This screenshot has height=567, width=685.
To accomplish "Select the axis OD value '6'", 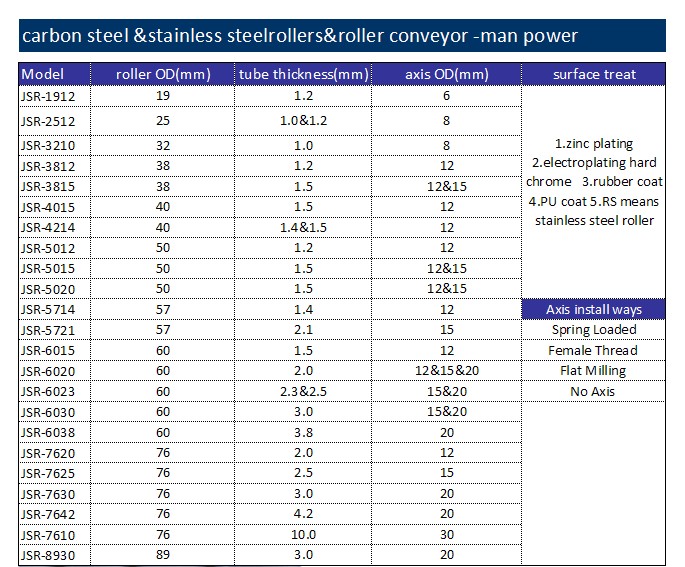I will pos(446,96).
